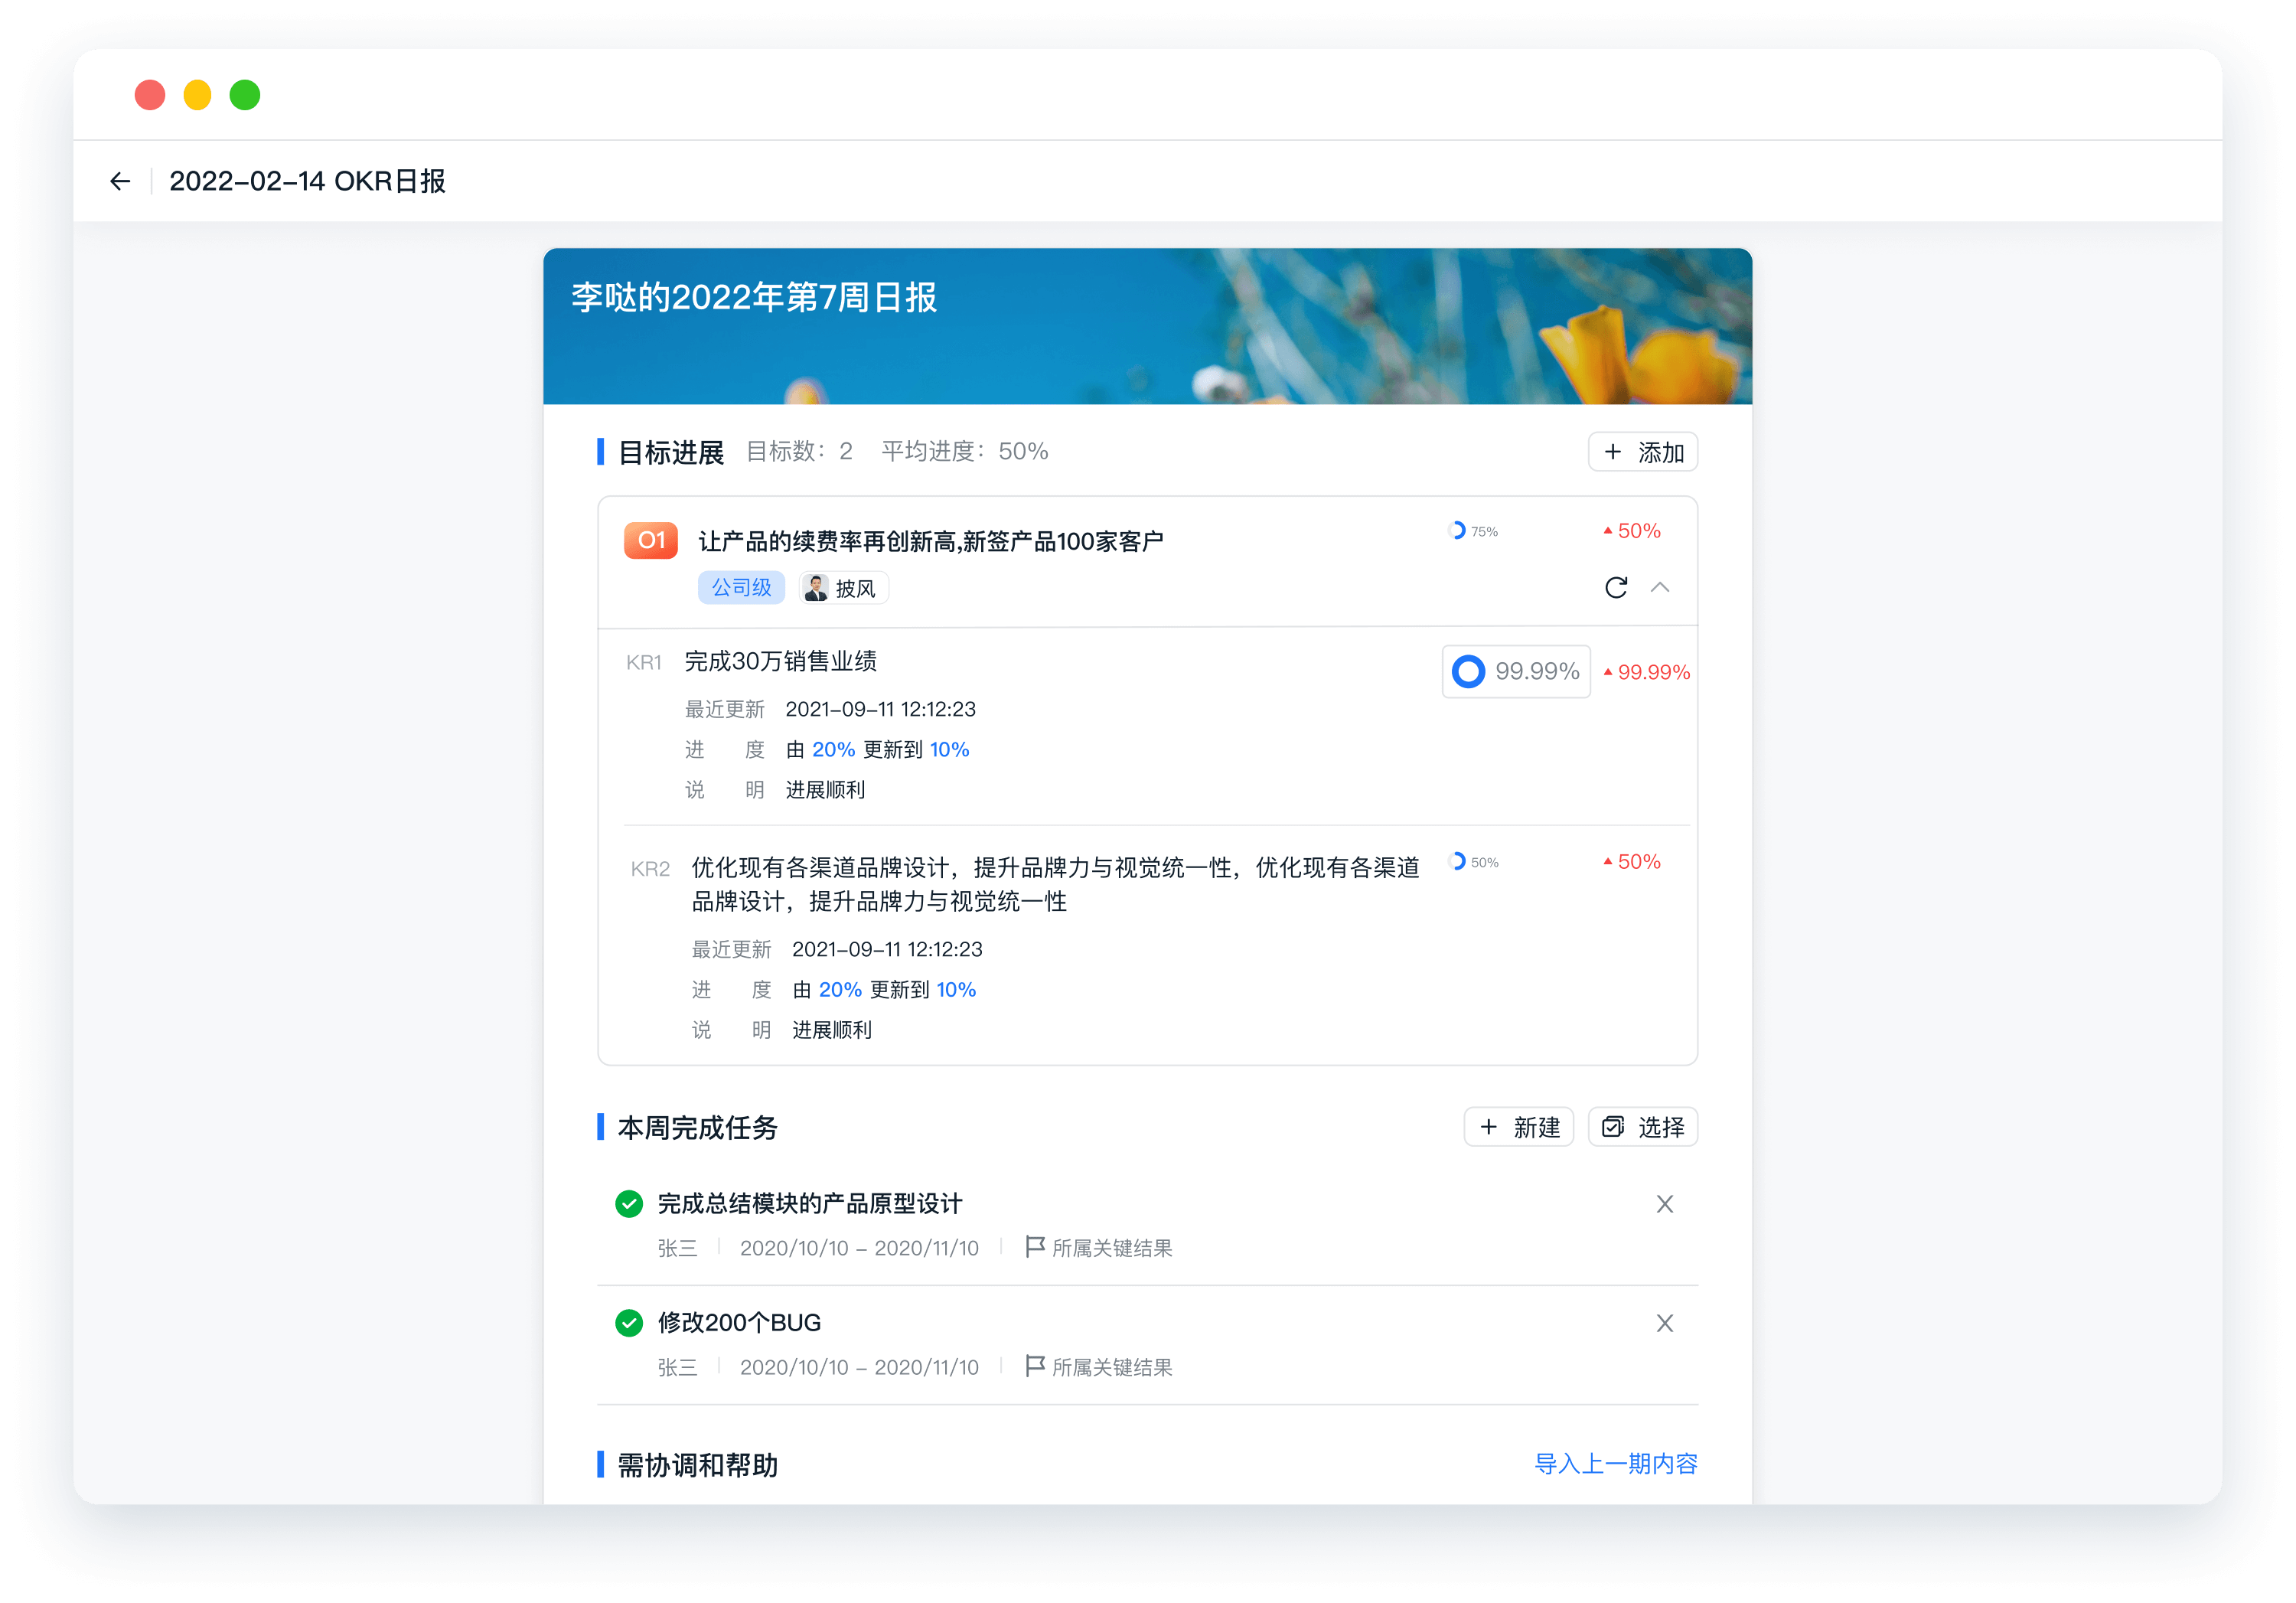Open owner 披风 avatar chip
Viewport: 2296px width, 1603px height.
843,588
